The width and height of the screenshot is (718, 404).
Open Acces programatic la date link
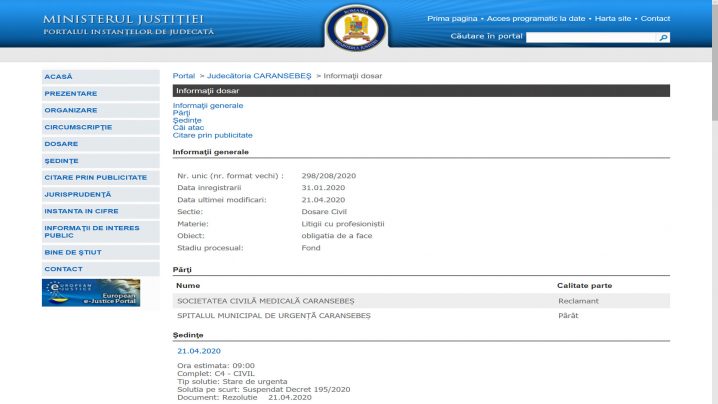pos(536,19)
